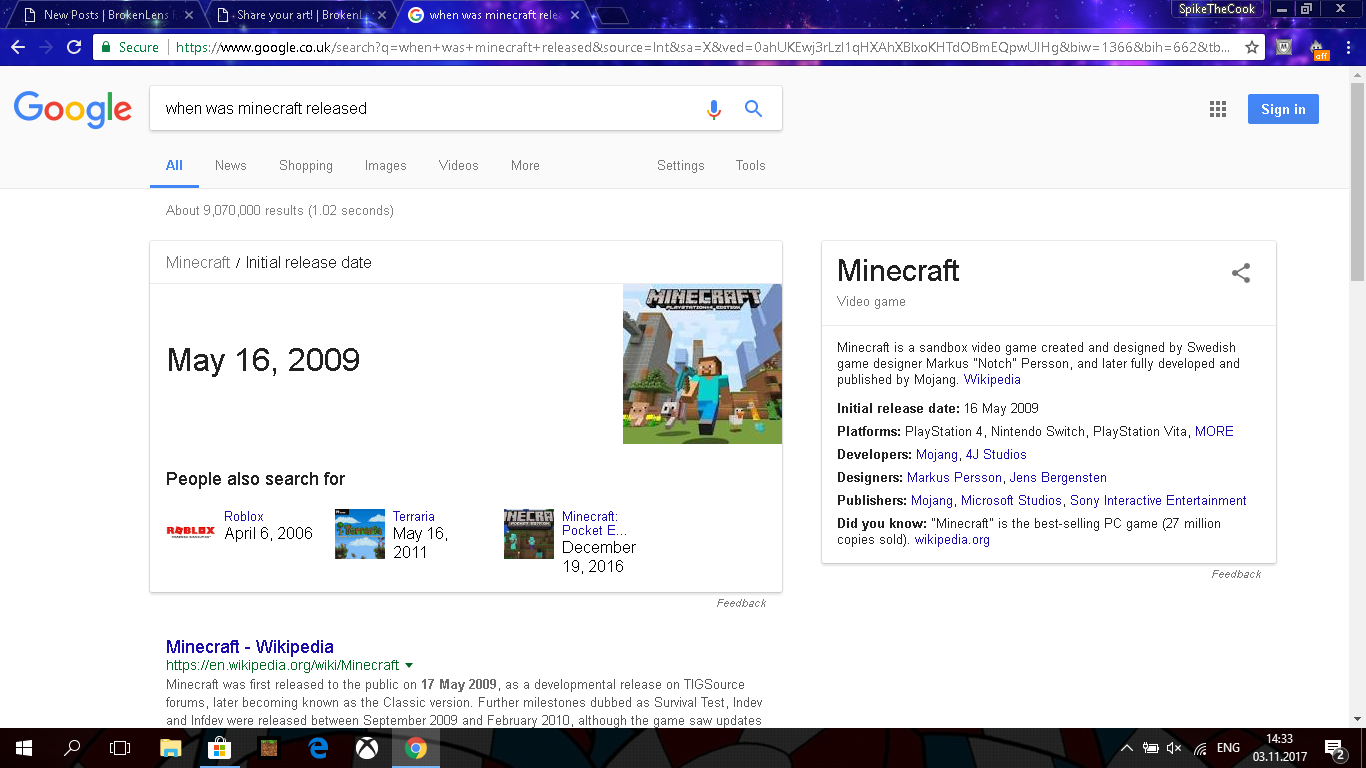Click the blue magnifier search icon
This screenshot has width=1366, height=768.
pyautogui.click(x=754, y=109)
